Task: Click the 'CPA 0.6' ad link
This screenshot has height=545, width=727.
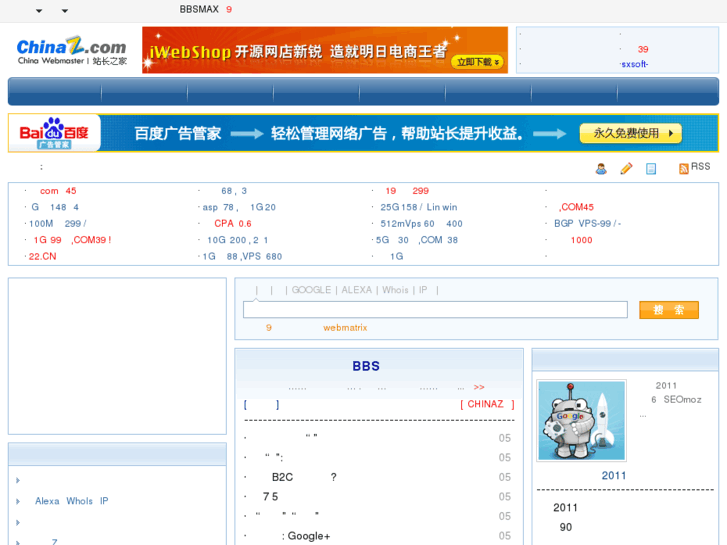Action: click(x=233, y=224)
